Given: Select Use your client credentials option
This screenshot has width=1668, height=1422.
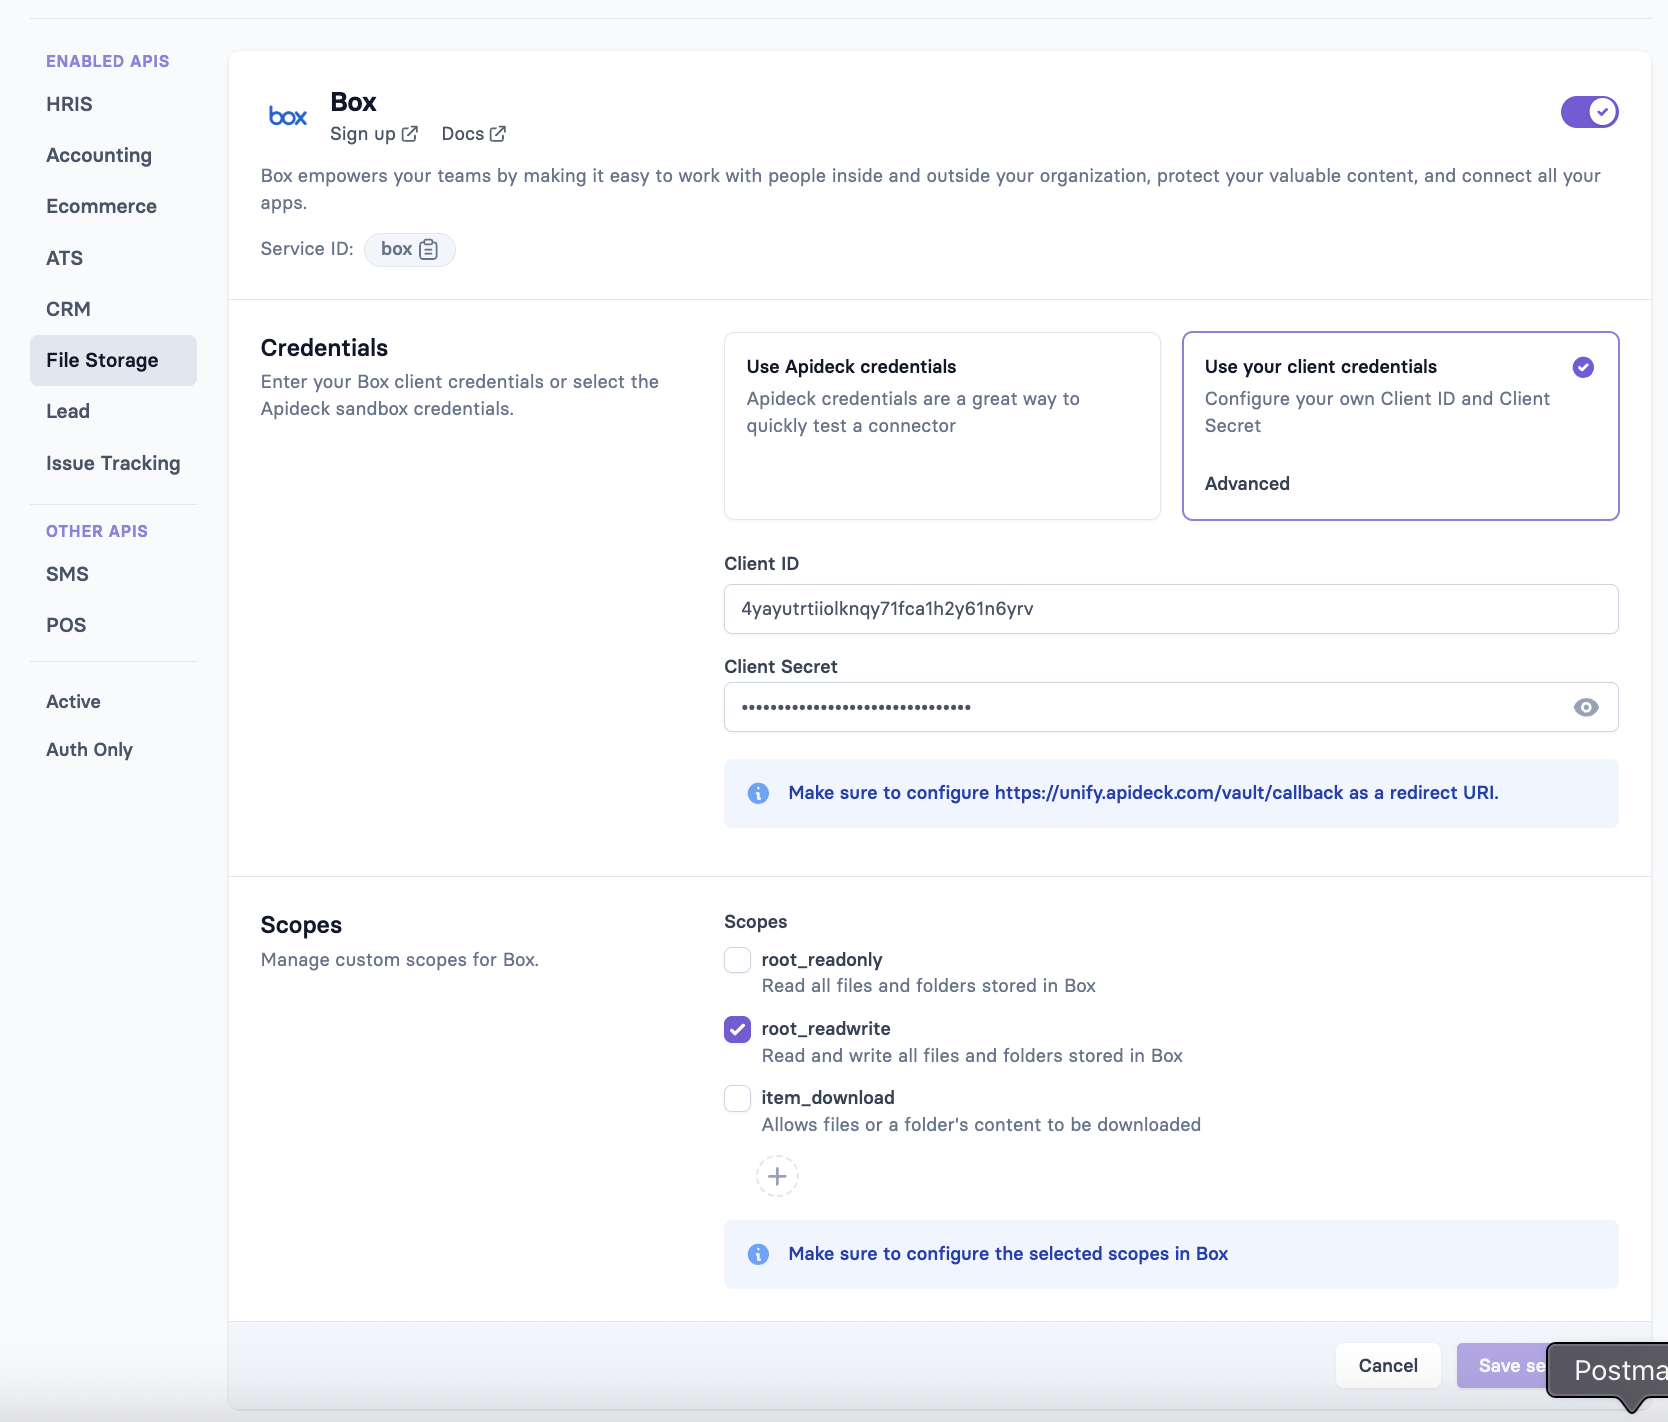Looking at the screenshot, I should (x=1400, y=426).
